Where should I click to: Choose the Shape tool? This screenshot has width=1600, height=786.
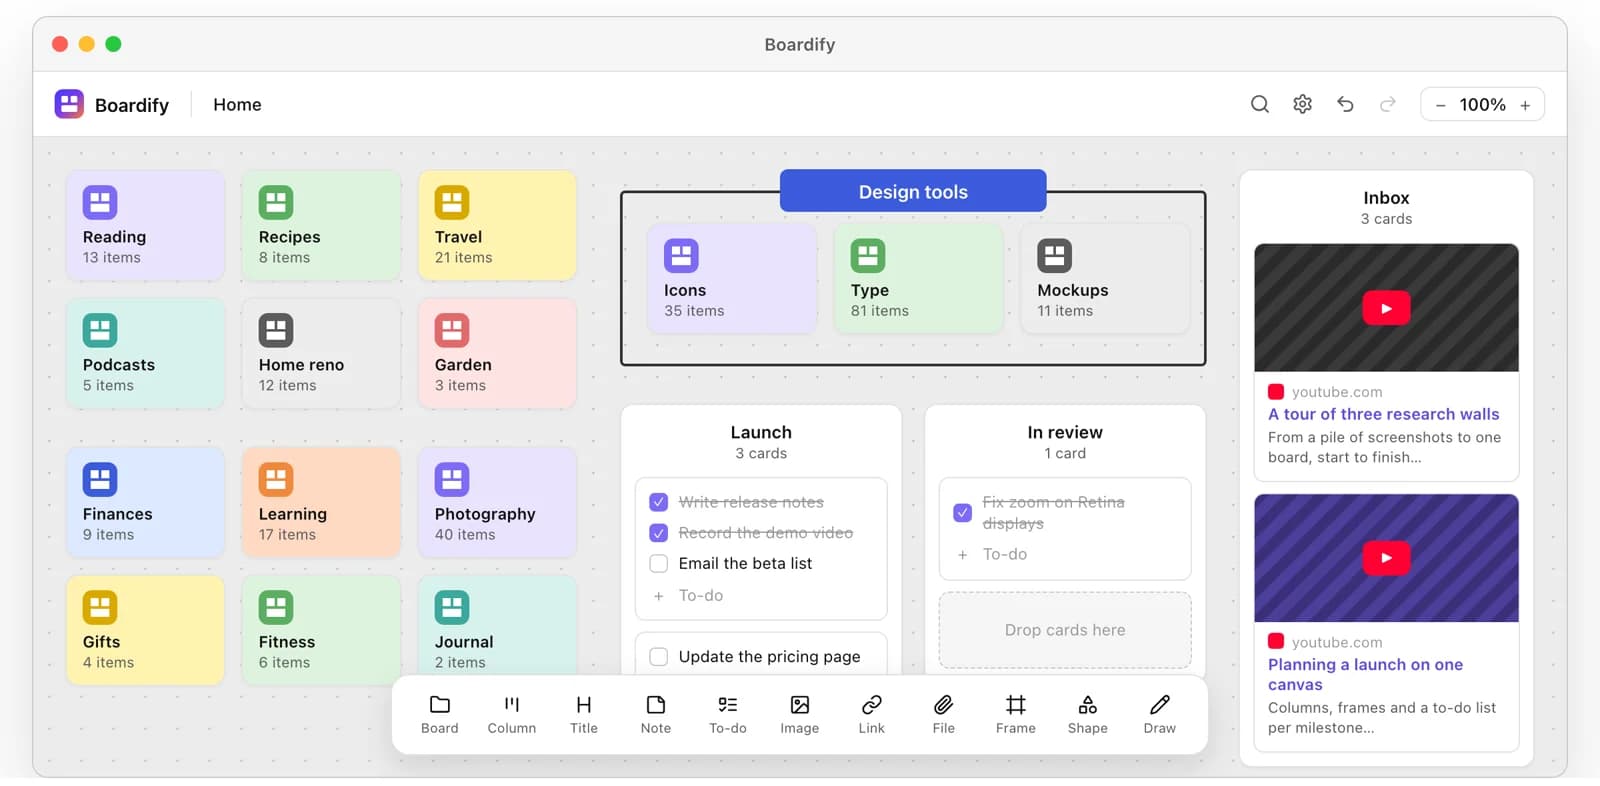point(1087,715)
